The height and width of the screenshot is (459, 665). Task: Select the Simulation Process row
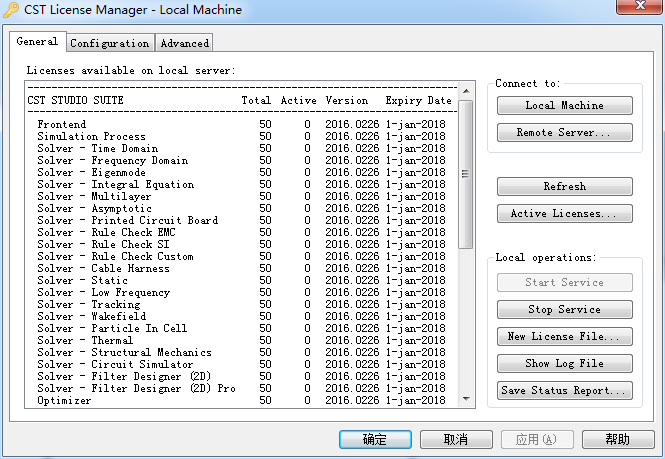[x=241, y=136]
